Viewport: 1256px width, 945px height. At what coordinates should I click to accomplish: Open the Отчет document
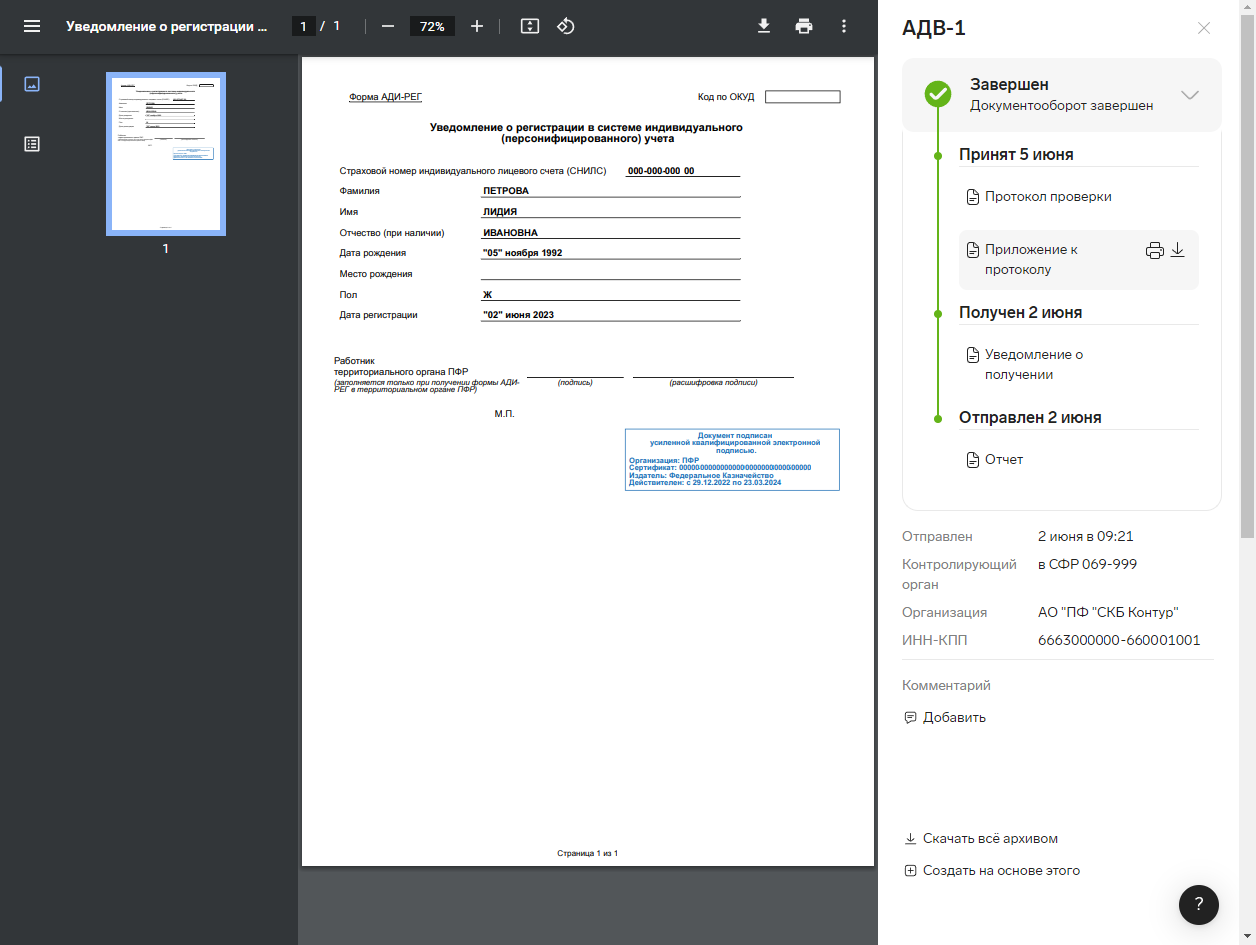point(1003,460)
